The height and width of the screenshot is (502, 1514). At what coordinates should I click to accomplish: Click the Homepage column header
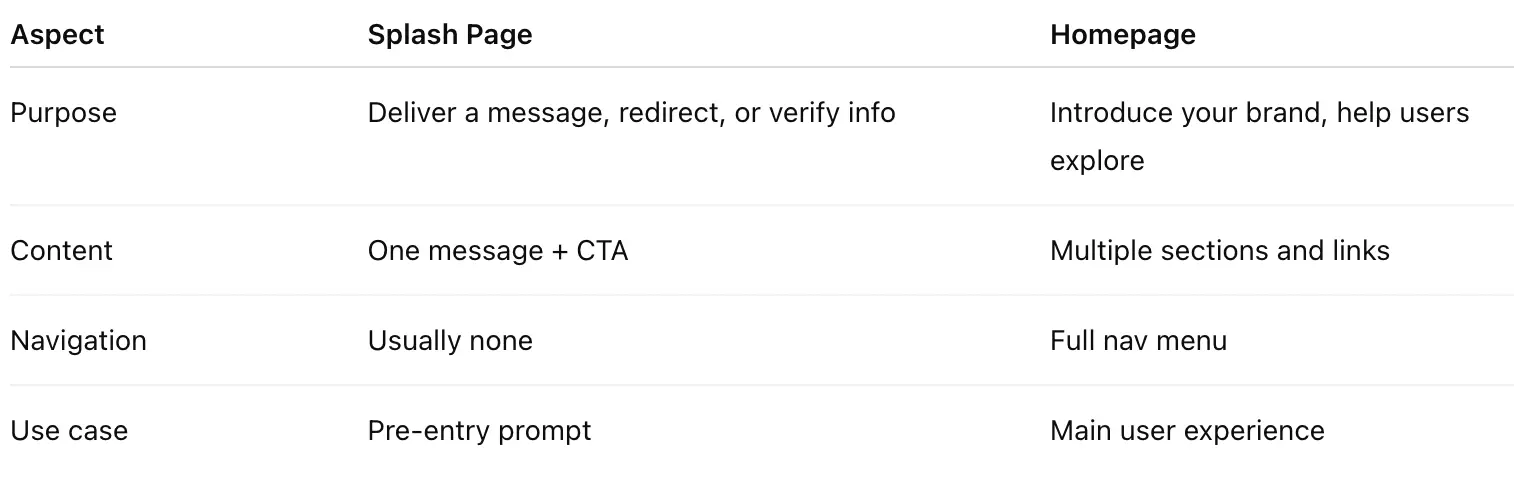[x=1122, y=35]
